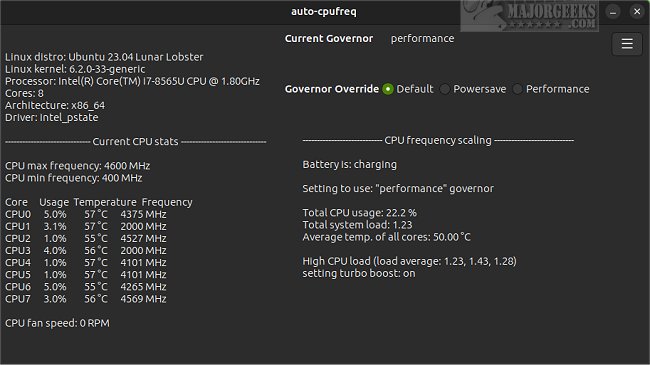Click the auto-cpufreq title bar text

[323, 12]
